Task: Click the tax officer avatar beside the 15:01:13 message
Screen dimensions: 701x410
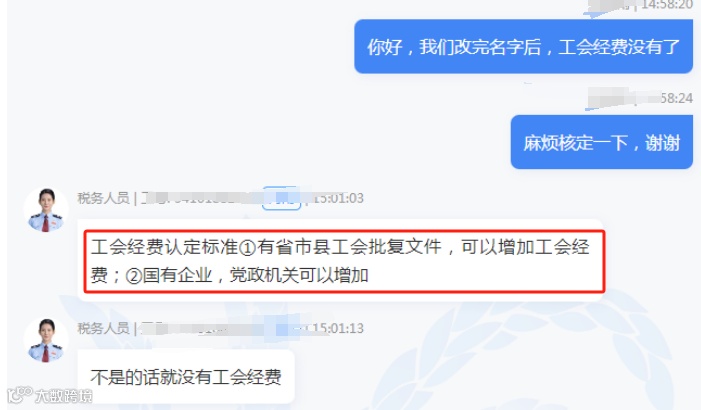Action: point(46,340)
